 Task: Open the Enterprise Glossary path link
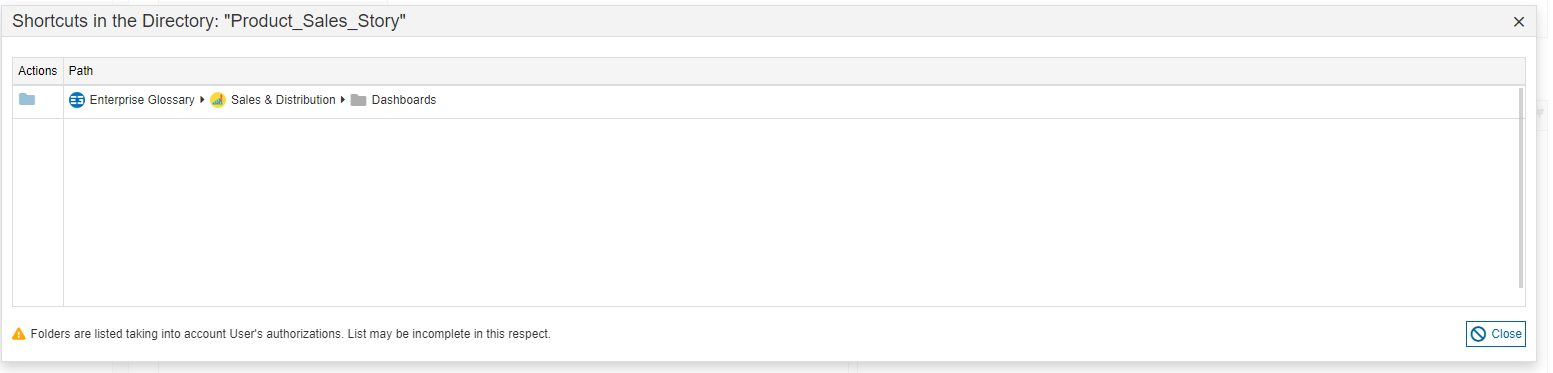pyautogui.click(x=142, y=100)
